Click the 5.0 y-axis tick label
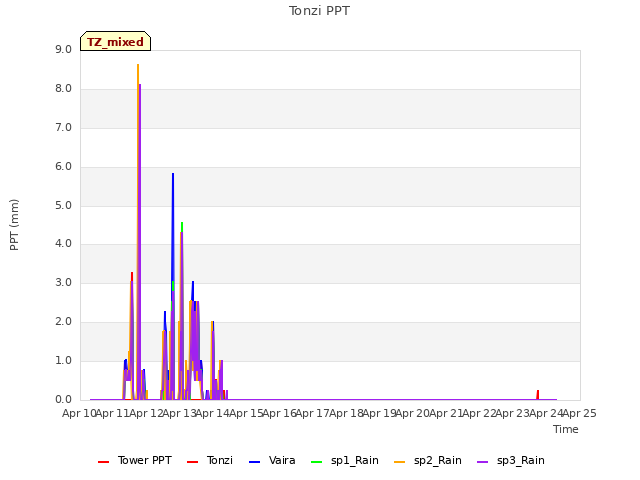This screenshot has height=480, width=640. (63, 205)
